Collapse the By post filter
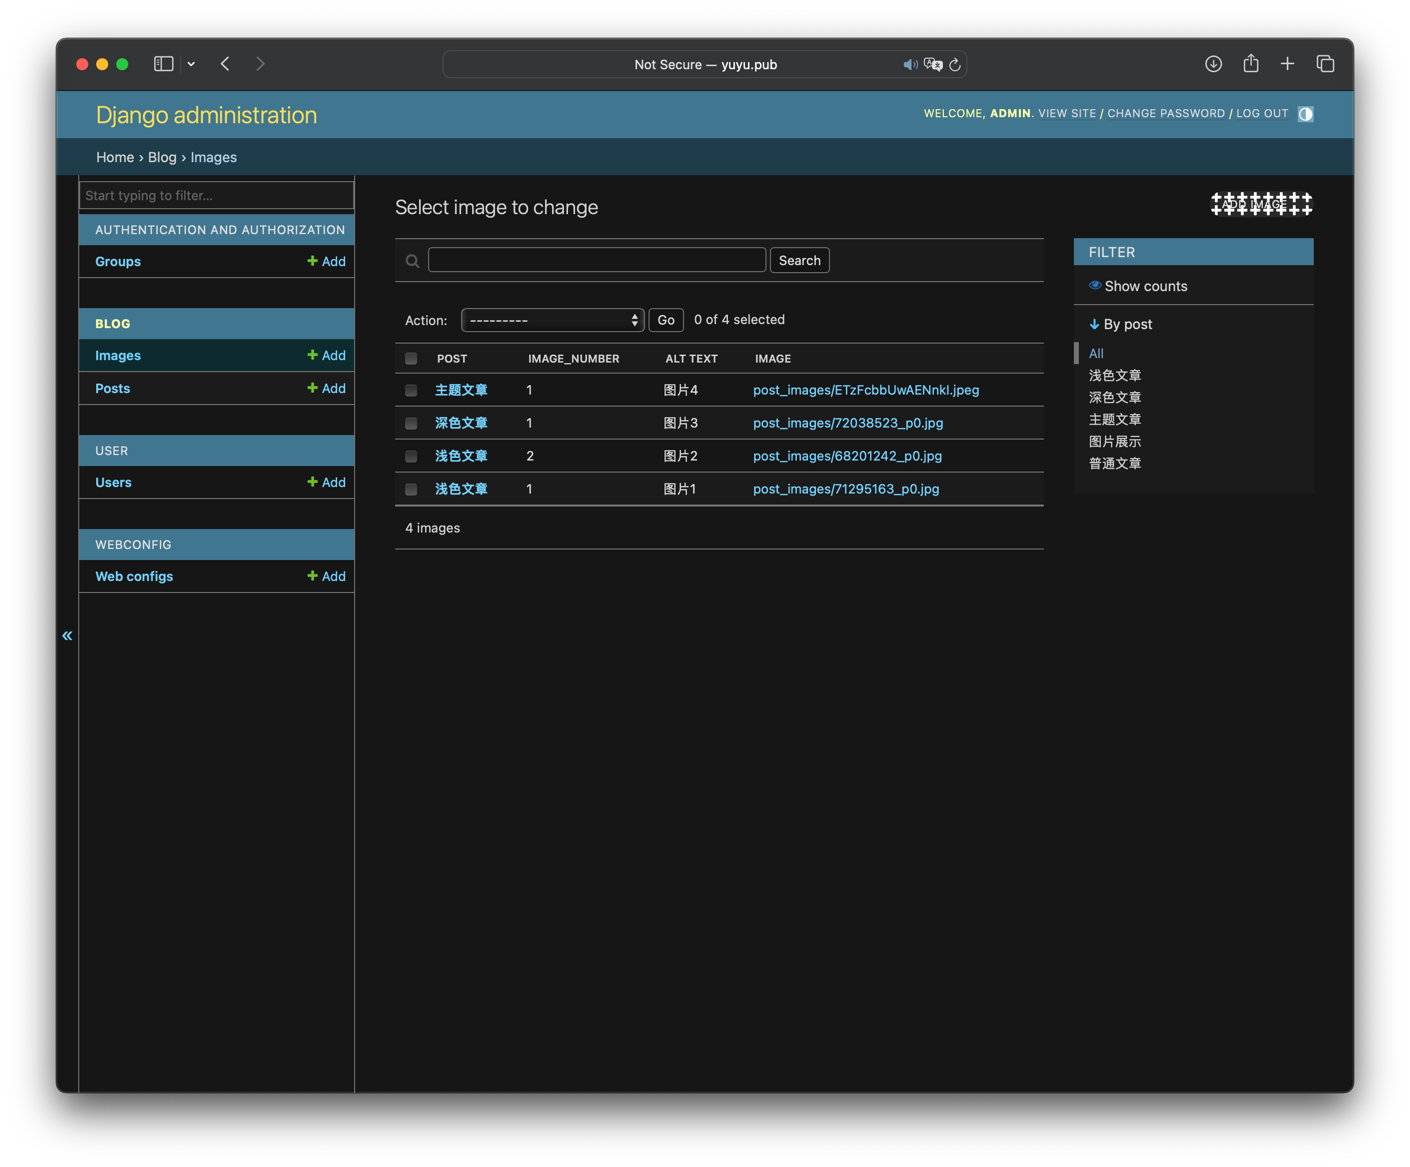The image size is (1410, 1167). (x=1121, y=324)
